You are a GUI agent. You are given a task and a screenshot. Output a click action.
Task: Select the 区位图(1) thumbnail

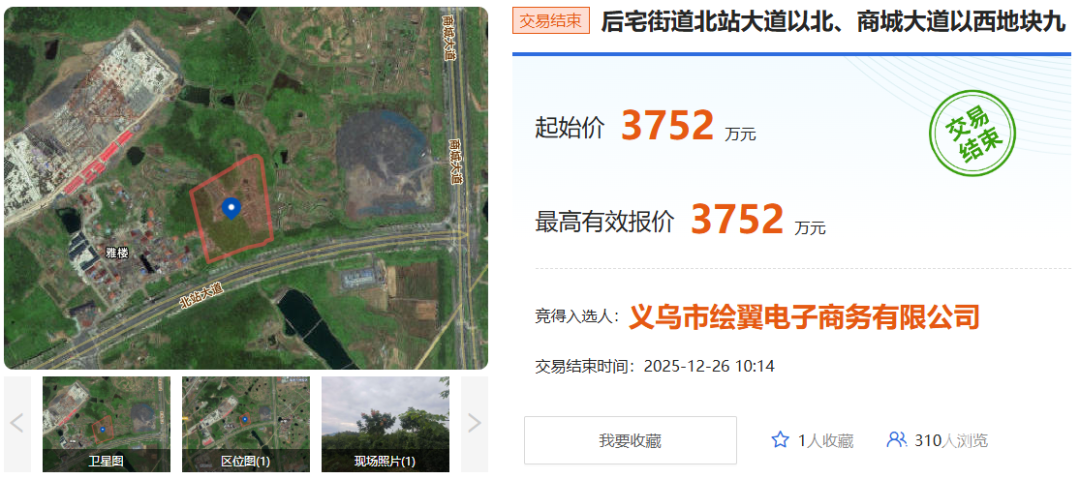tap(246, 424)
